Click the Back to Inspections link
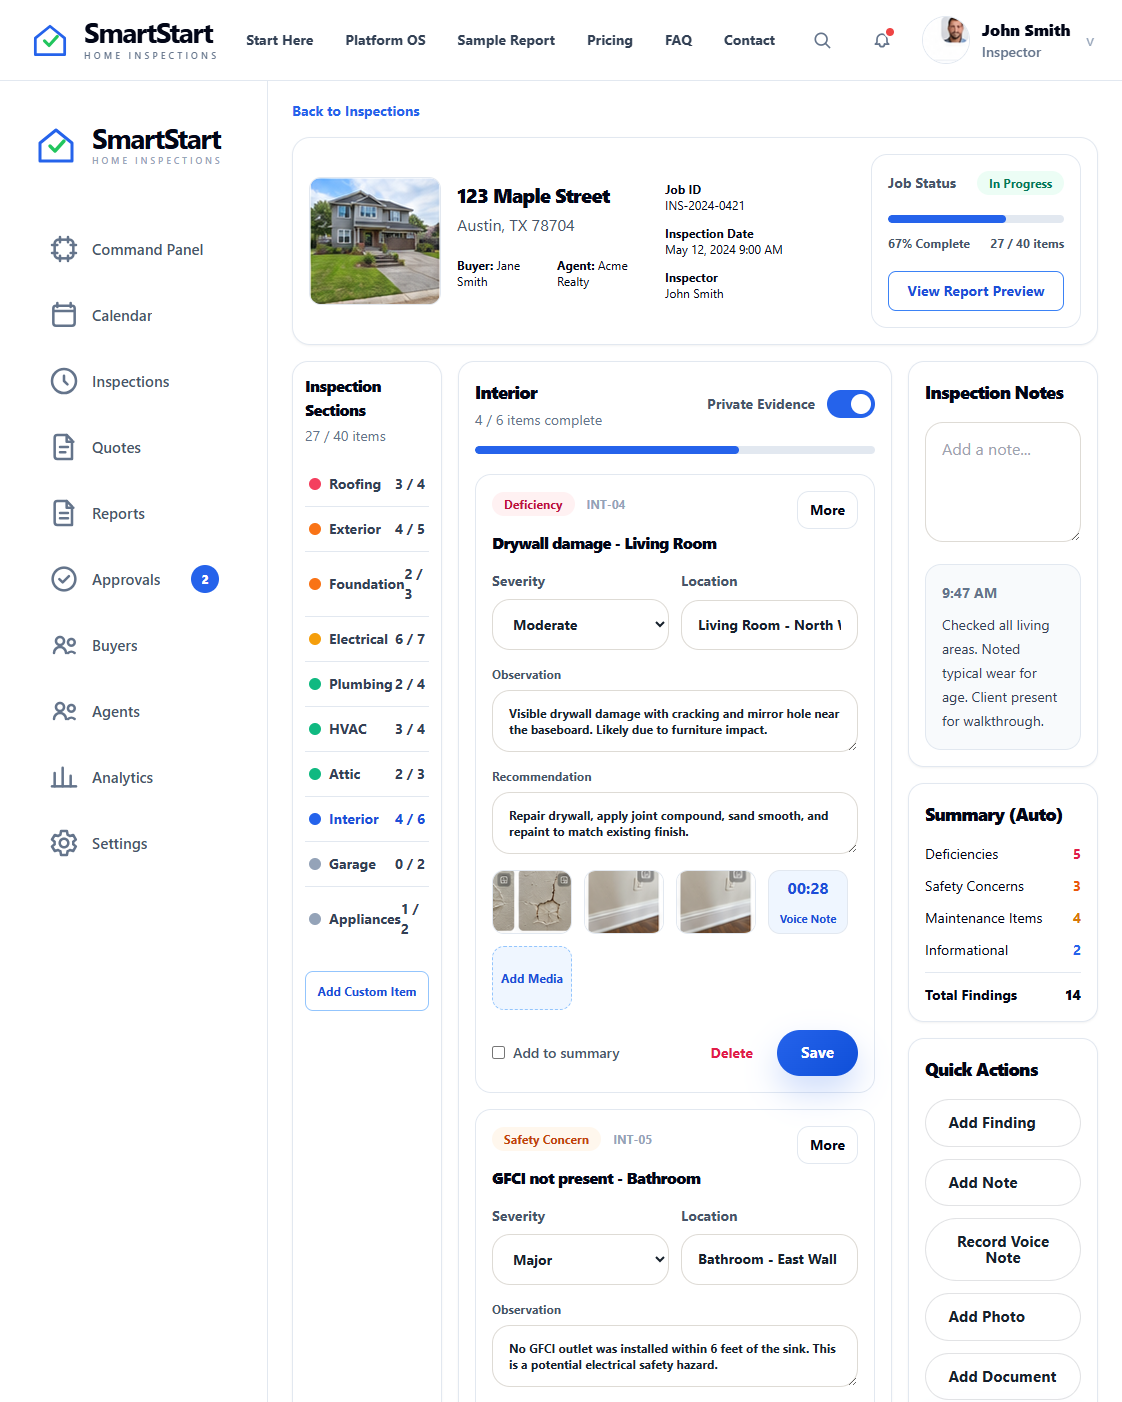 (356, 111)
